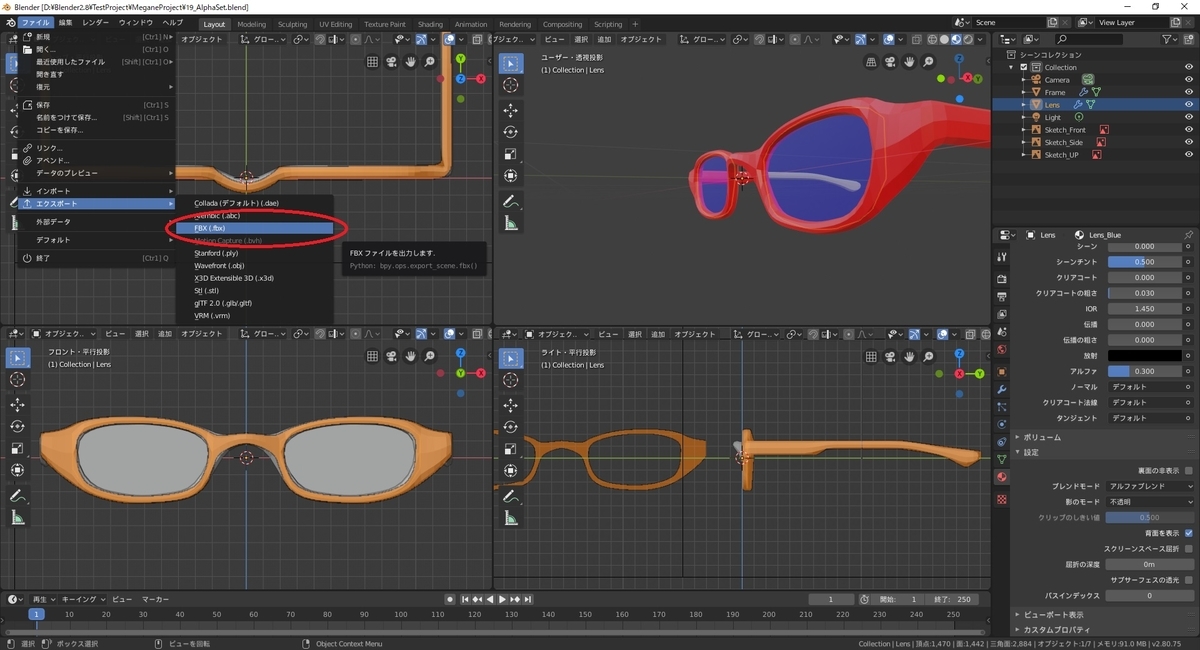Click the アルファ slider set to 0.300

pyautogui.click(x=1145, y=371)
